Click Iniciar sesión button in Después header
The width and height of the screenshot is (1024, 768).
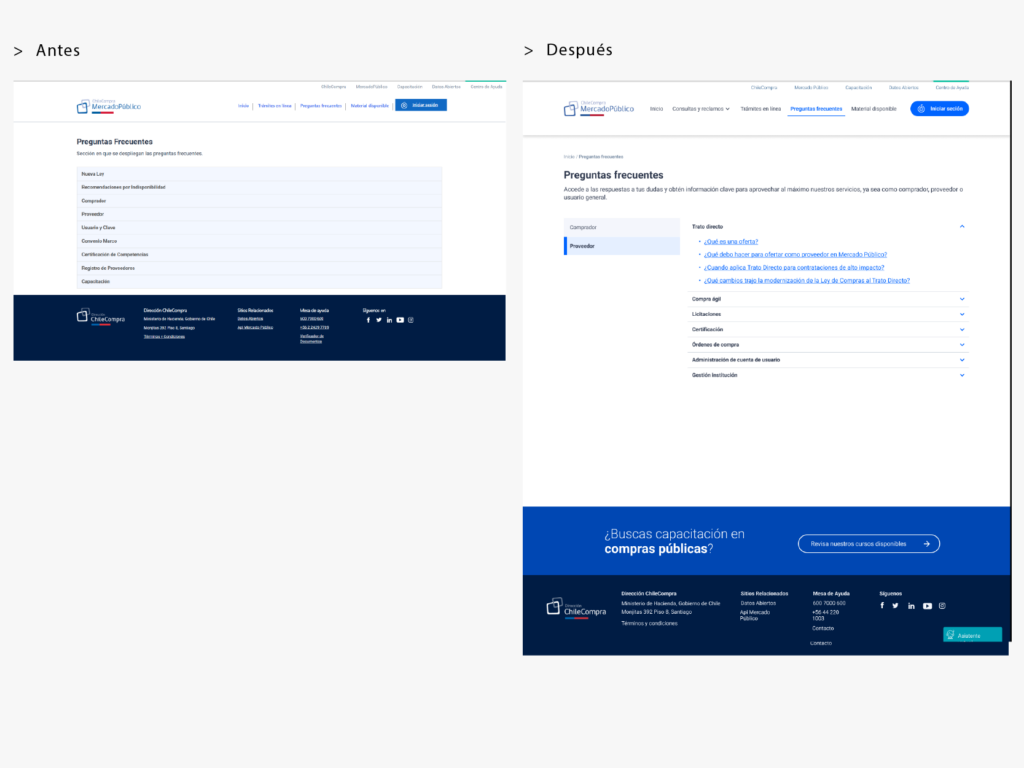pos(940,109)
